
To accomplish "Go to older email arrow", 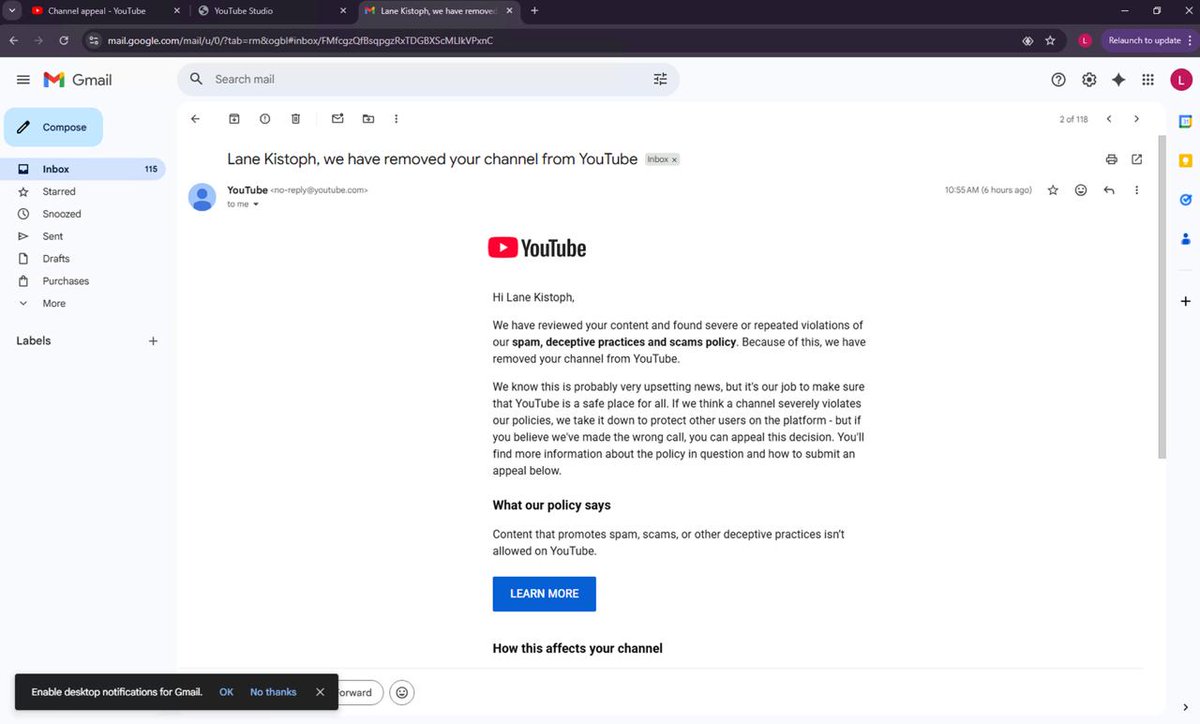I will 1136,119.
